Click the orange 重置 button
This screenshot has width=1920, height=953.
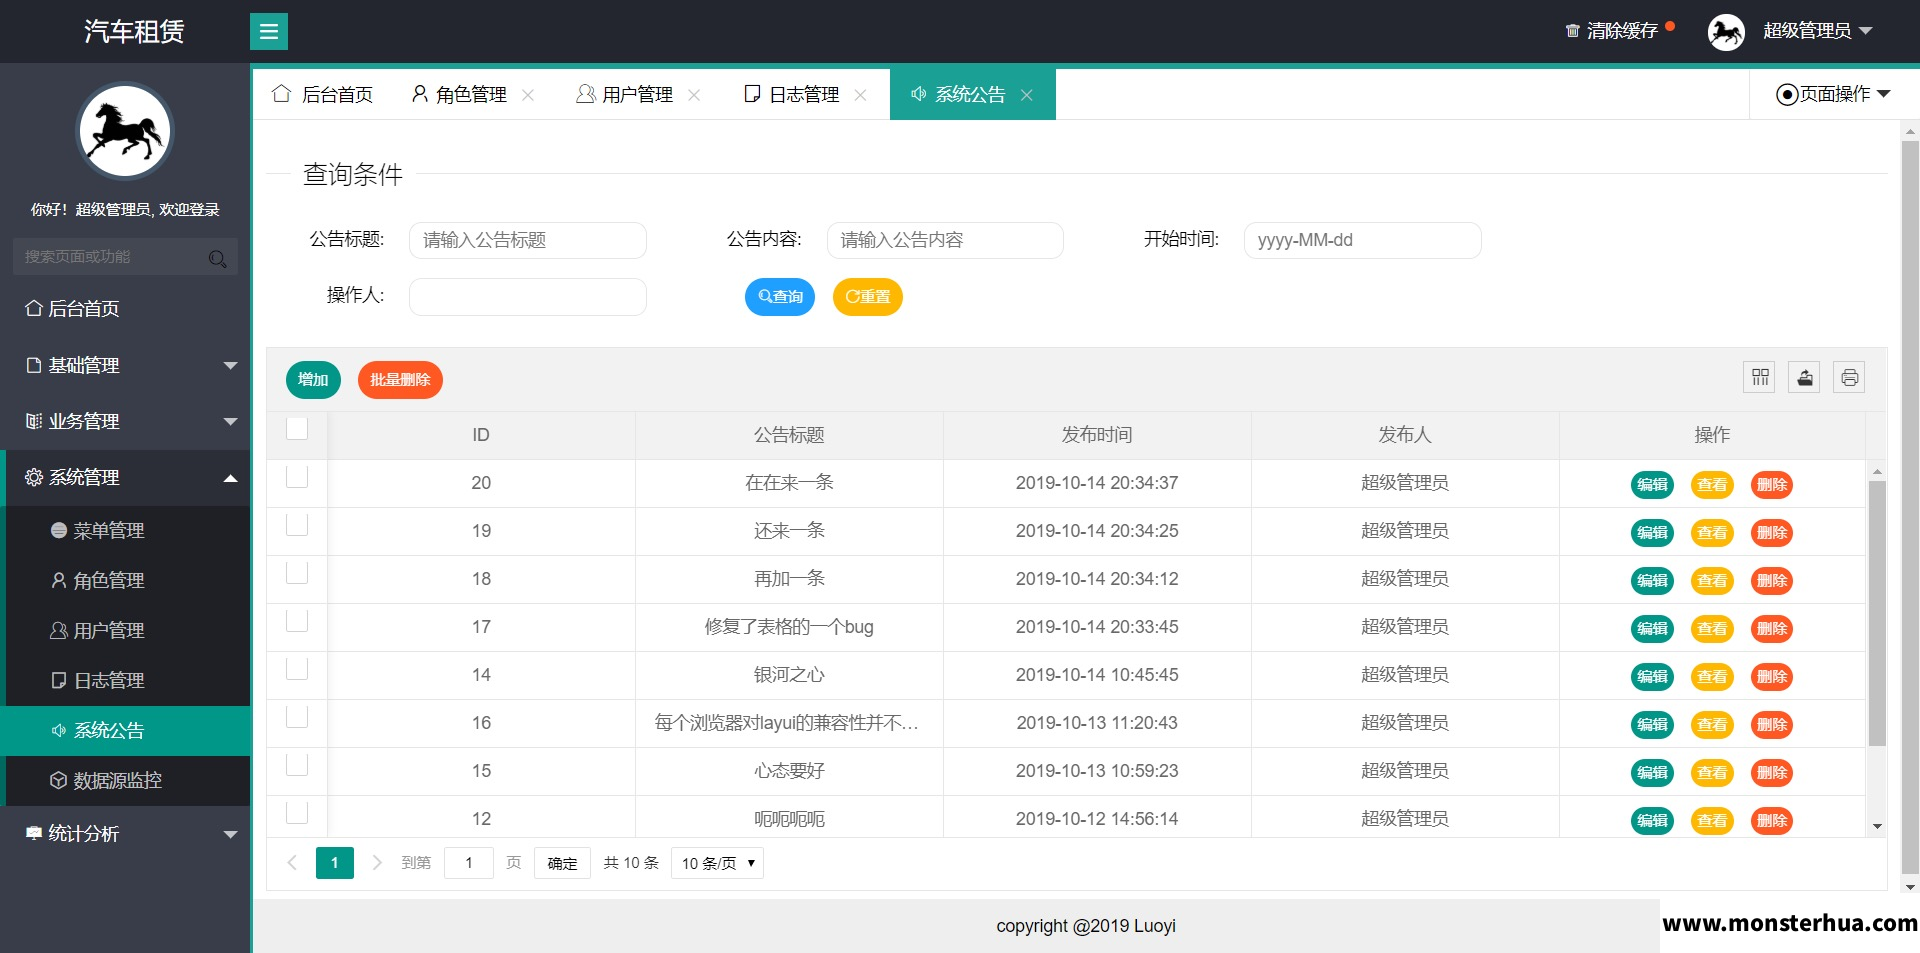868,297
